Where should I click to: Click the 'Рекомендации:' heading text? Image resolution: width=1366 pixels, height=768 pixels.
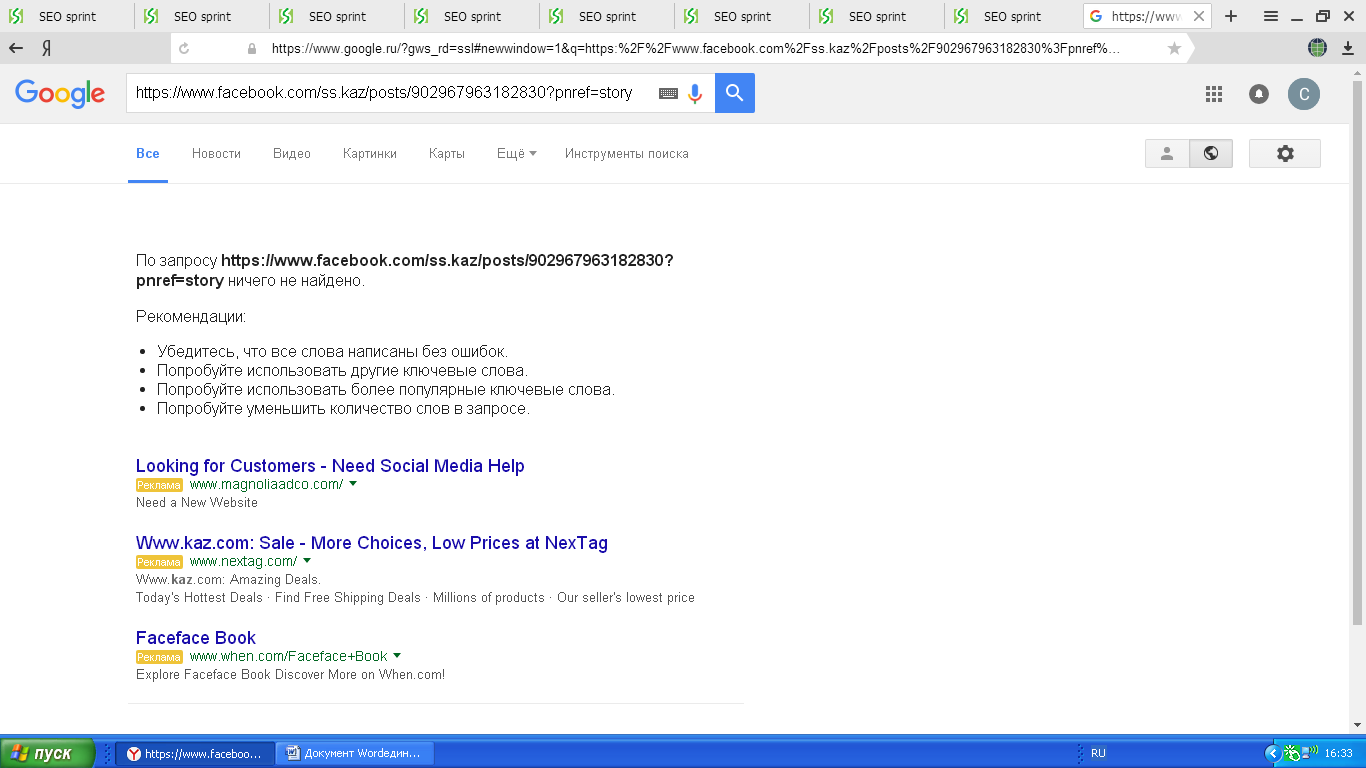191,317
